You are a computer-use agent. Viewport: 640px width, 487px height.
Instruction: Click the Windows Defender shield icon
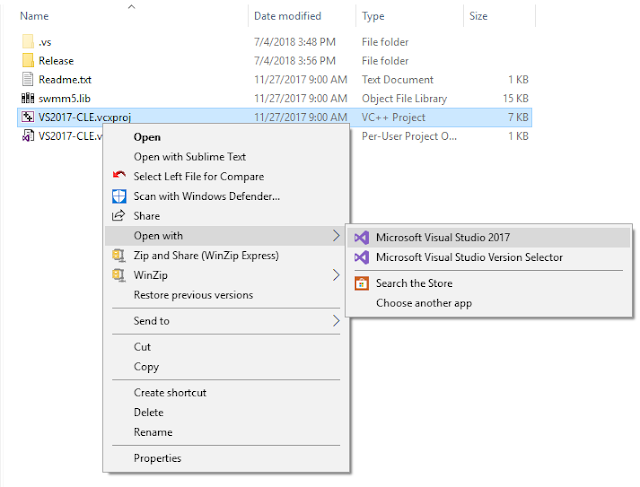[120, 196]
